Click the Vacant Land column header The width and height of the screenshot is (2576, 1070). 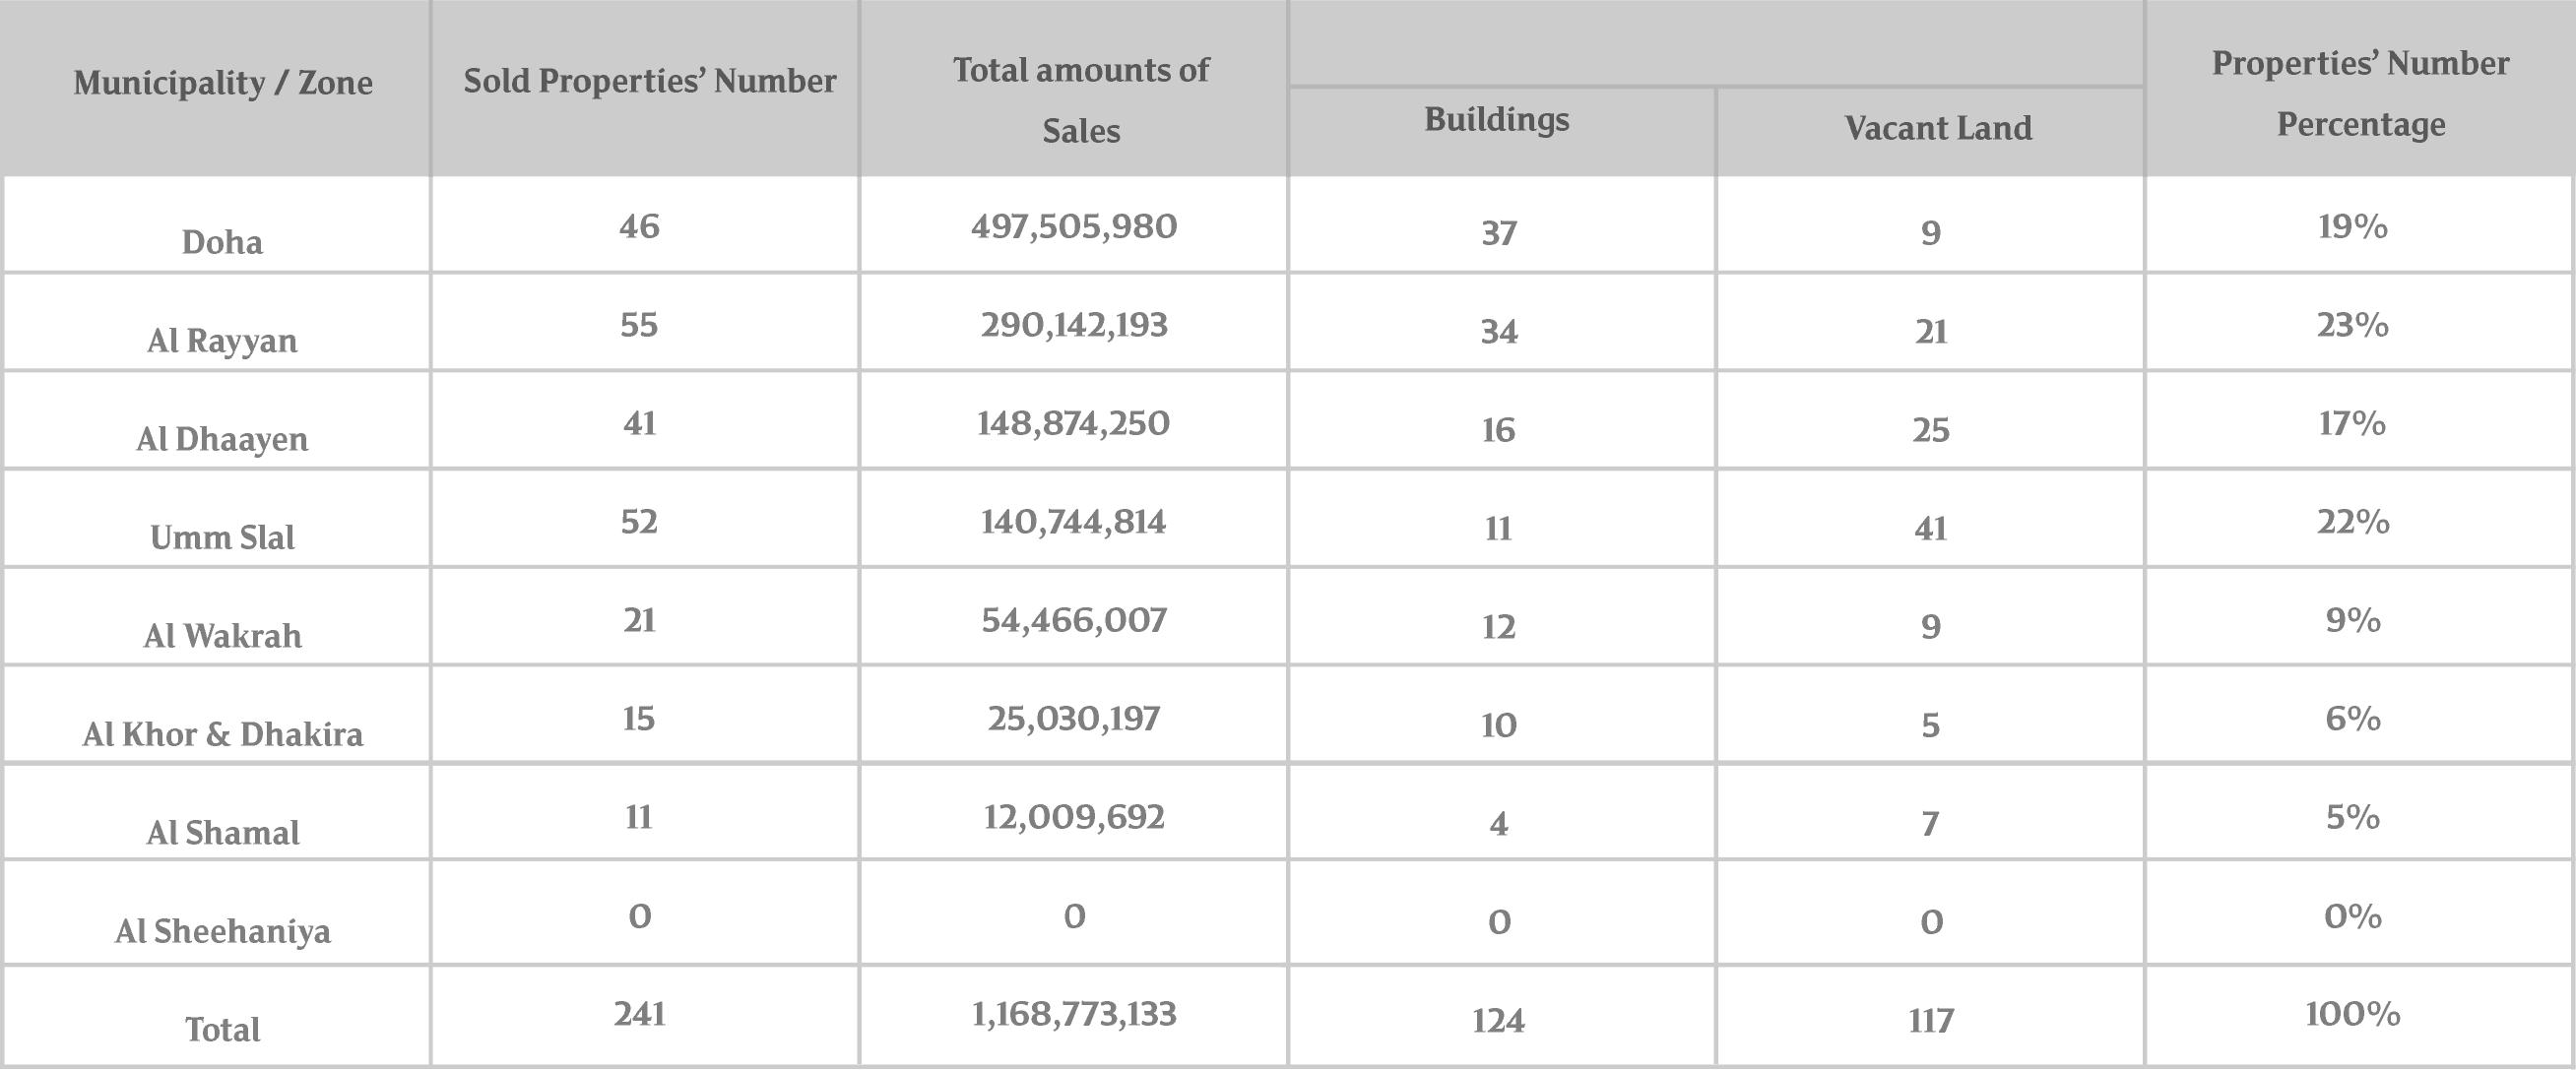(1937, 128)
